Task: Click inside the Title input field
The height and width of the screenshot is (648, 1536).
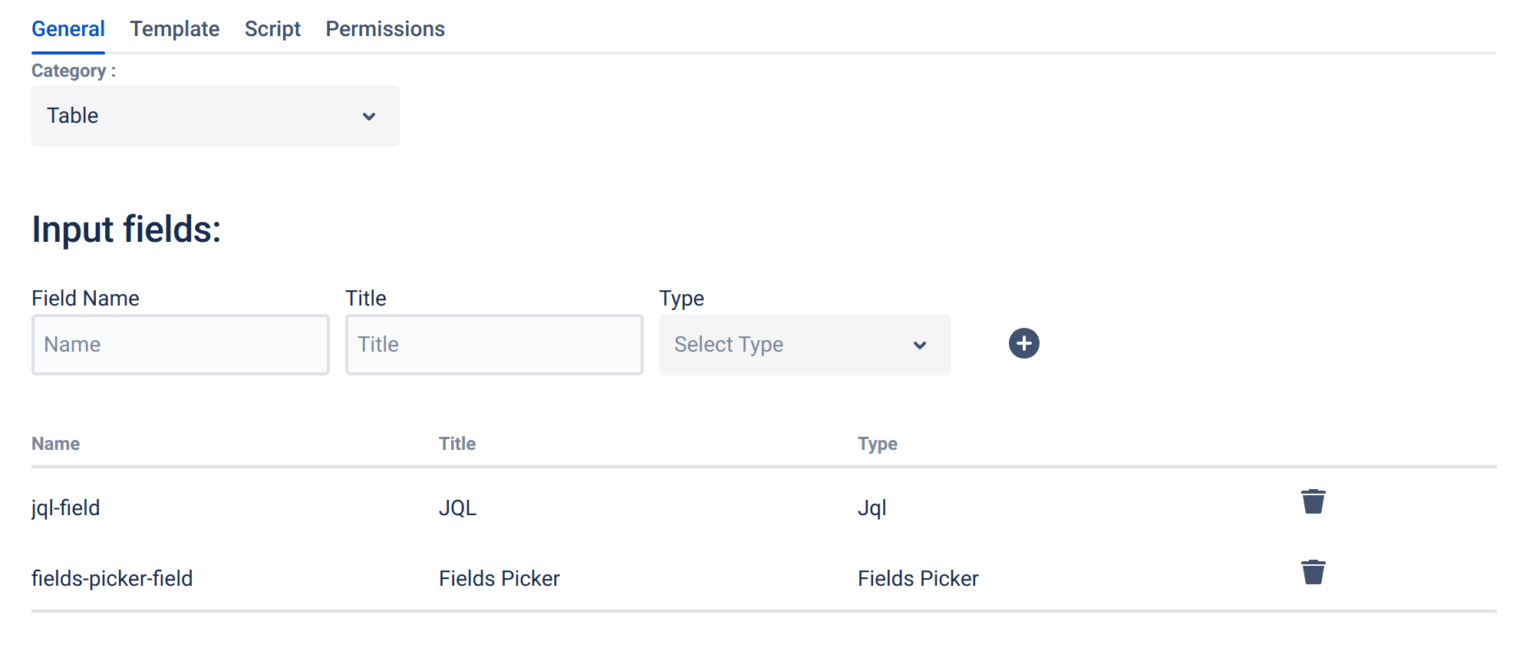Action: click(494, 344)
